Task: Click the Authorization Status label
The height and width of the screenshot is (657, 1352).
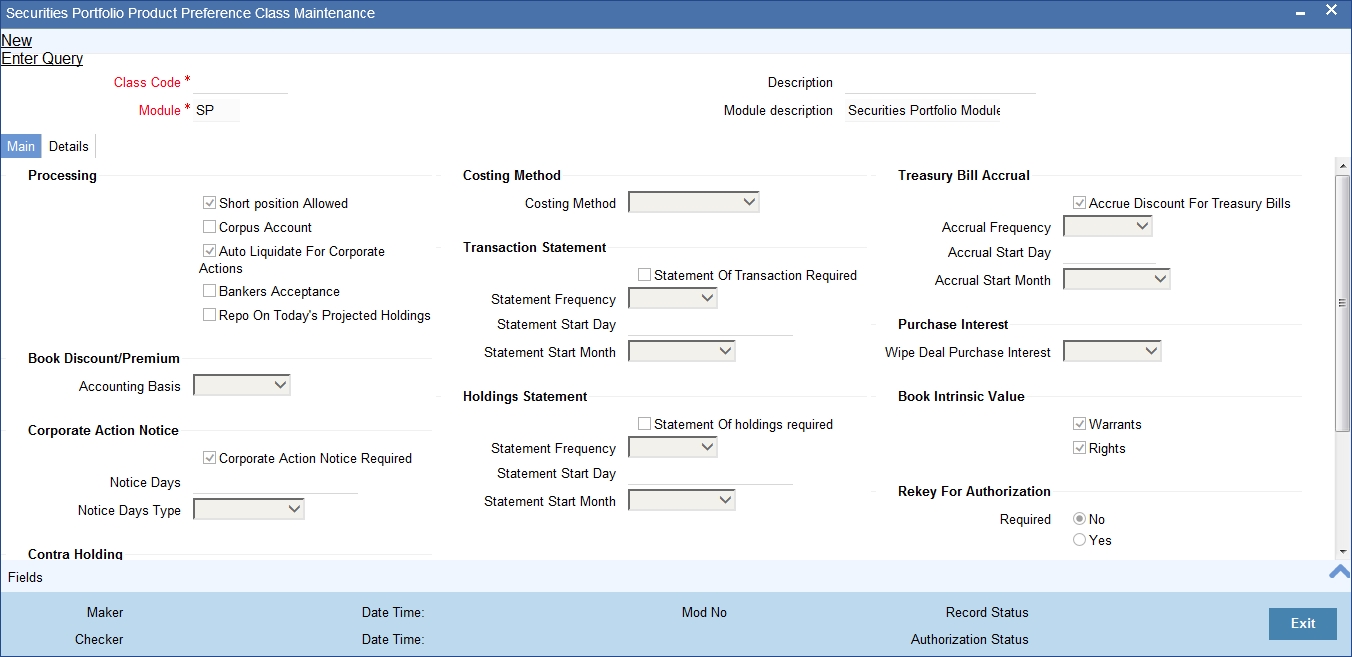Action: coord(969,639)
